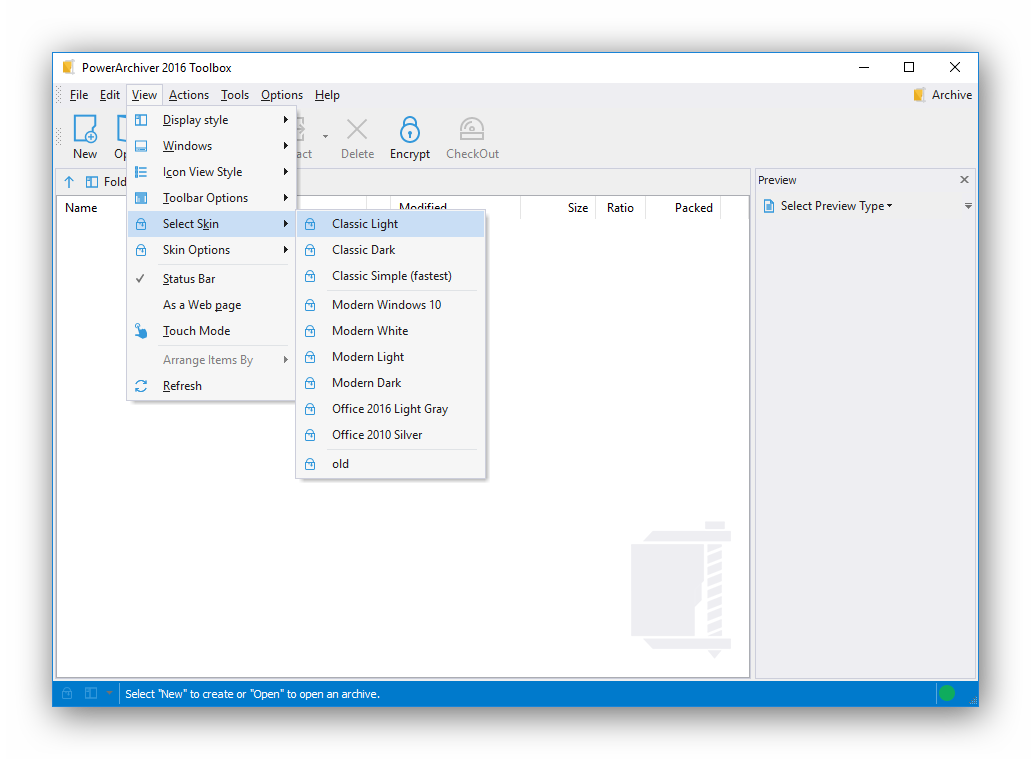This screenshot has height=759, width=1031.
Task: Select the Modern White skin
Action: tap(391, 331)
